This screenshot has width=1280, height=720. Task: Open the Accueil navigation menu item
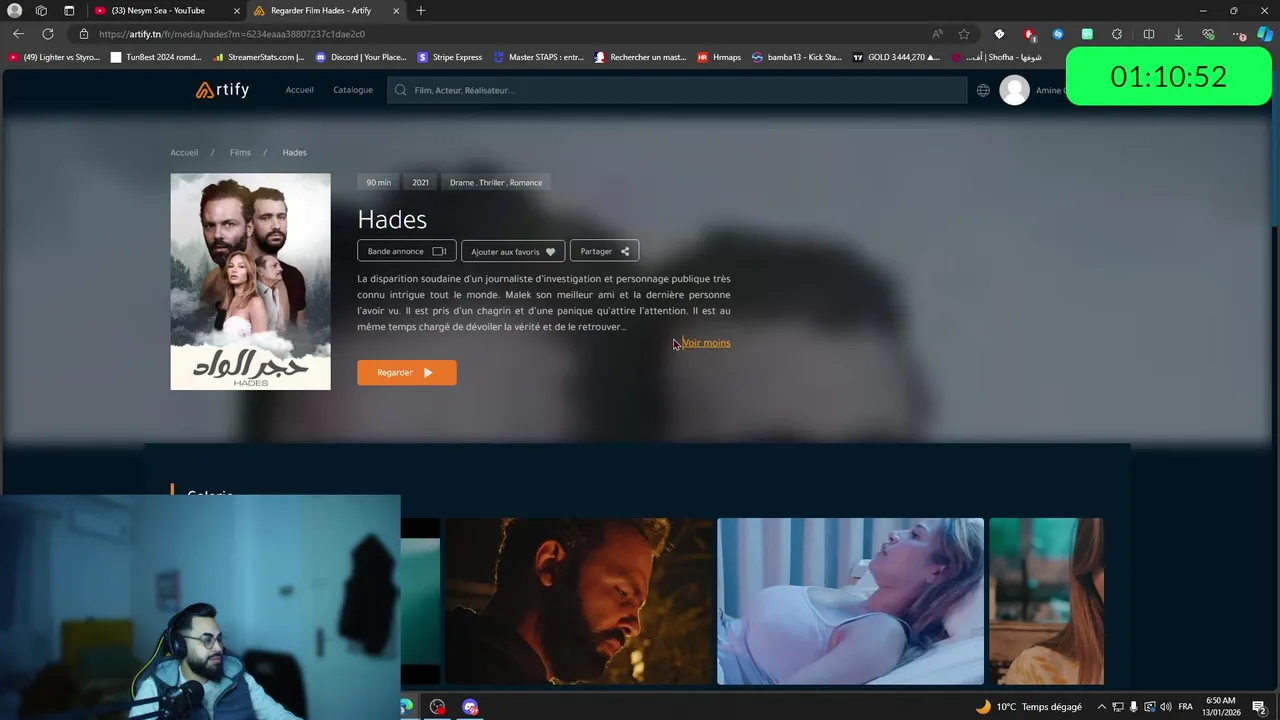click(x=299, y=90)
